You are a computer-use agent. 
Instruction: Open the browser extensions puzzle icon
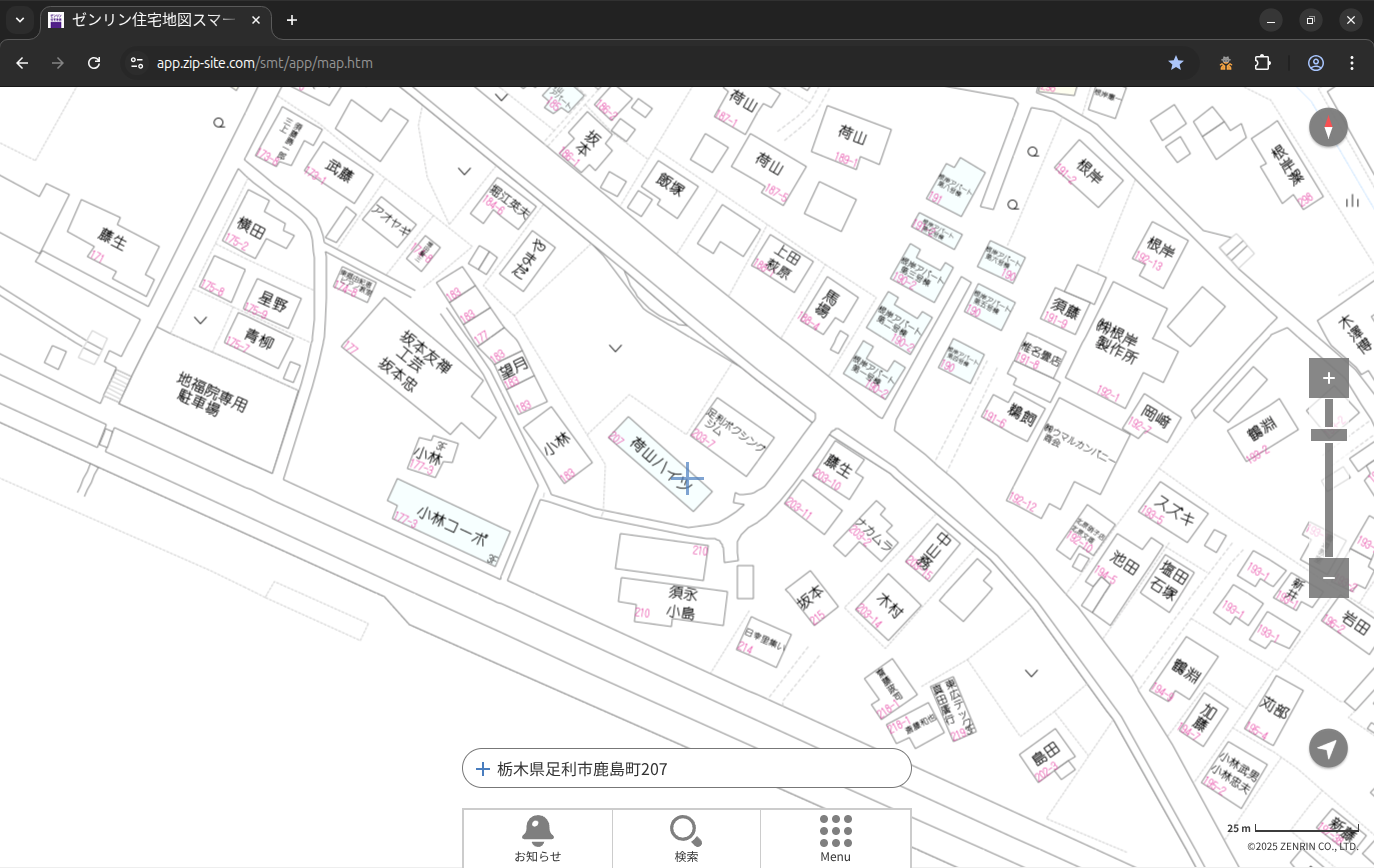1262,63
